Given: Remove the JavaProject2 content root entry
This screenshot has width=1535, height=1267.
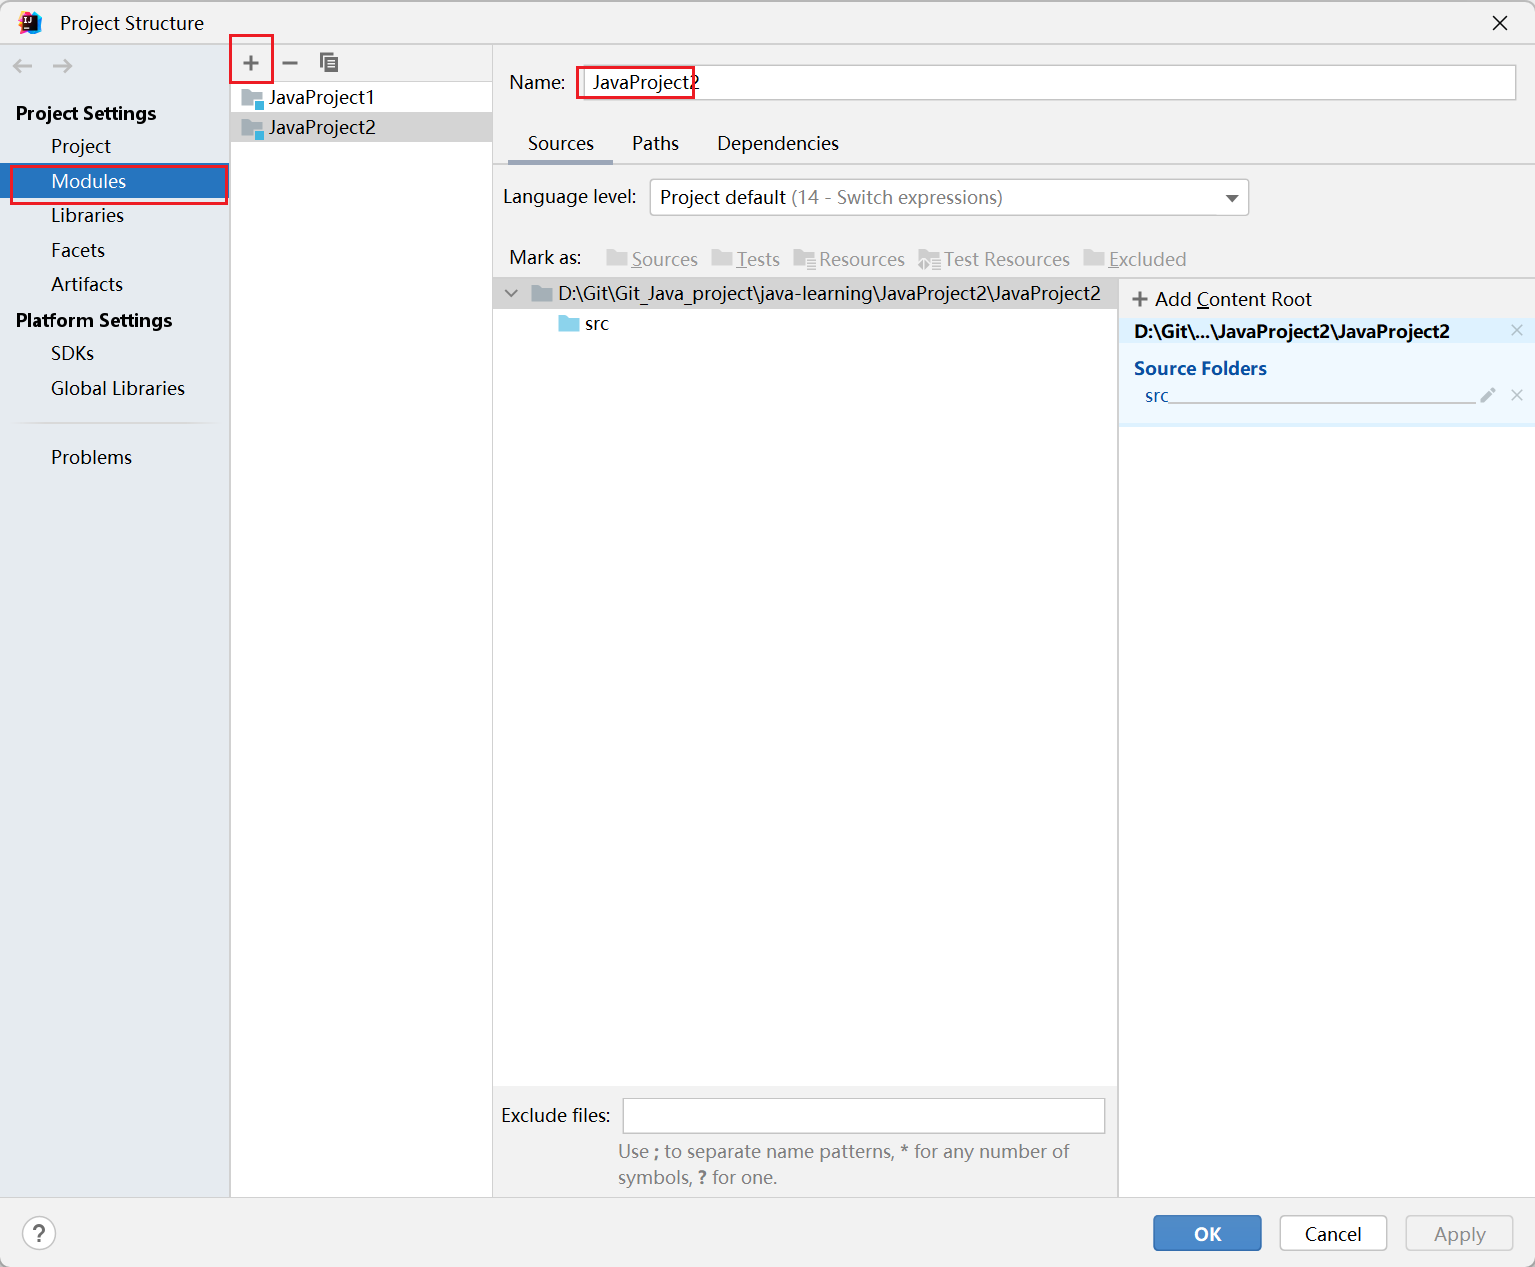Looking at the screenshot, I should click(x=1517, y=330).
